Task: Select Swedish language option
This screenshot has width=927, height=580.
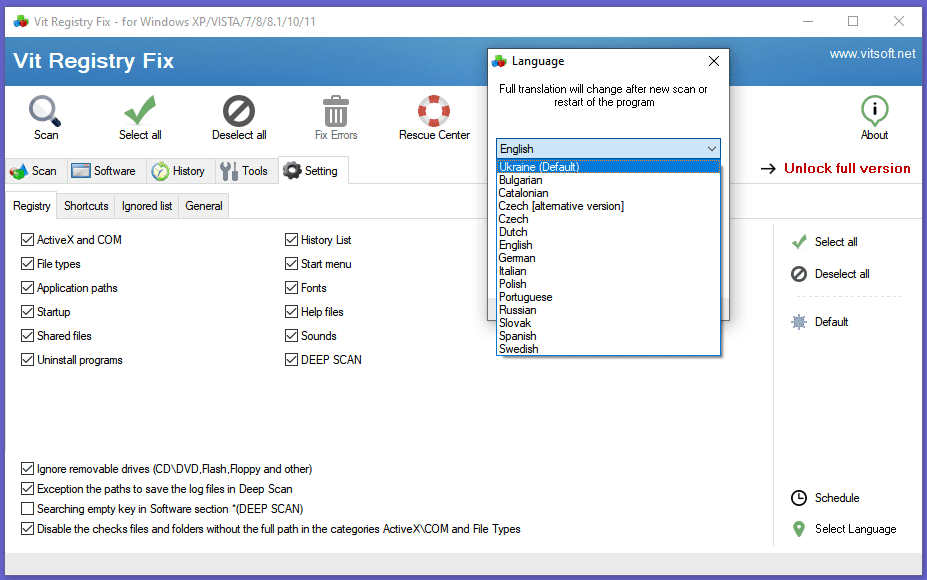Action: 608,349
